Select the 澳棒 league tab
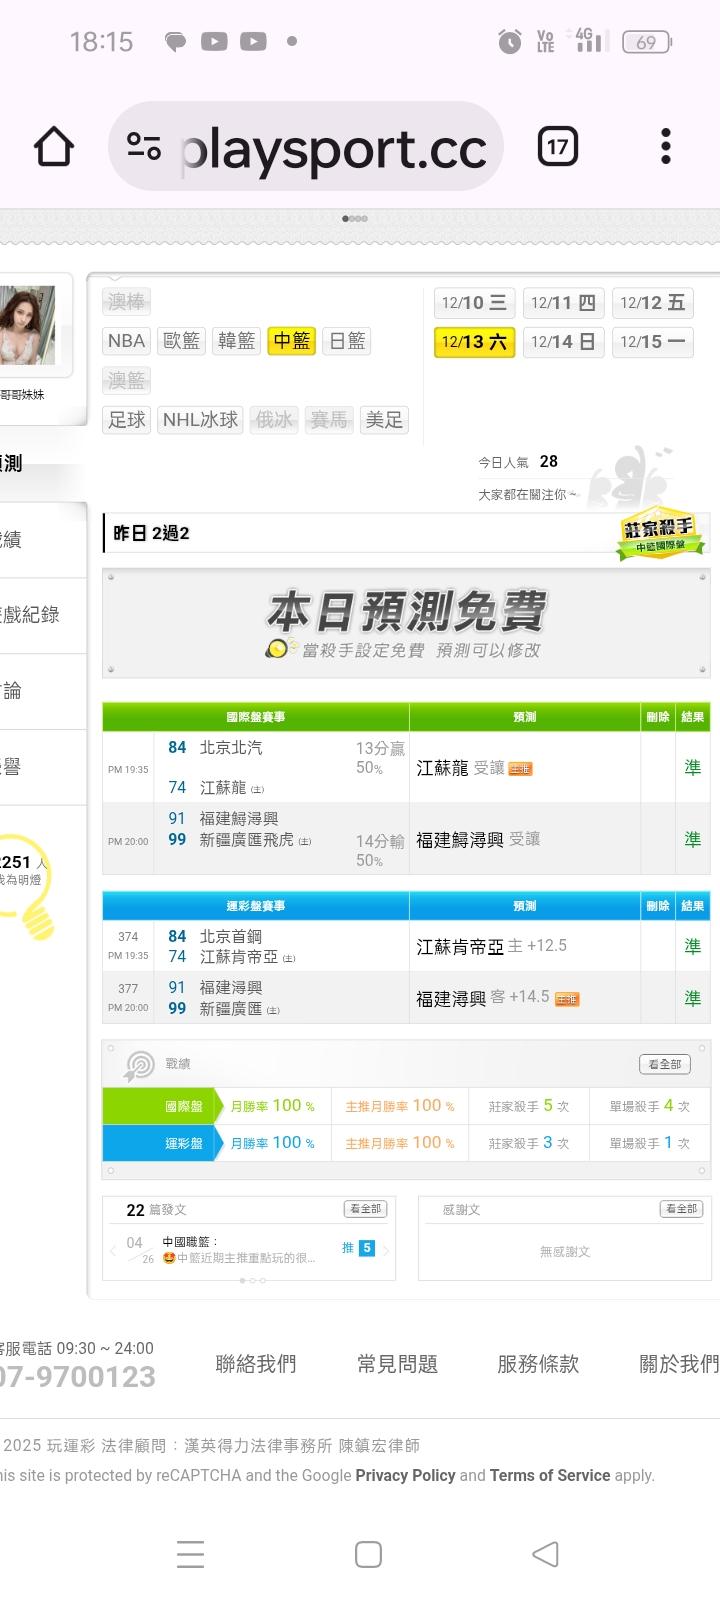The height and width of the screenshot is (1604, 720). coord(126,301)
